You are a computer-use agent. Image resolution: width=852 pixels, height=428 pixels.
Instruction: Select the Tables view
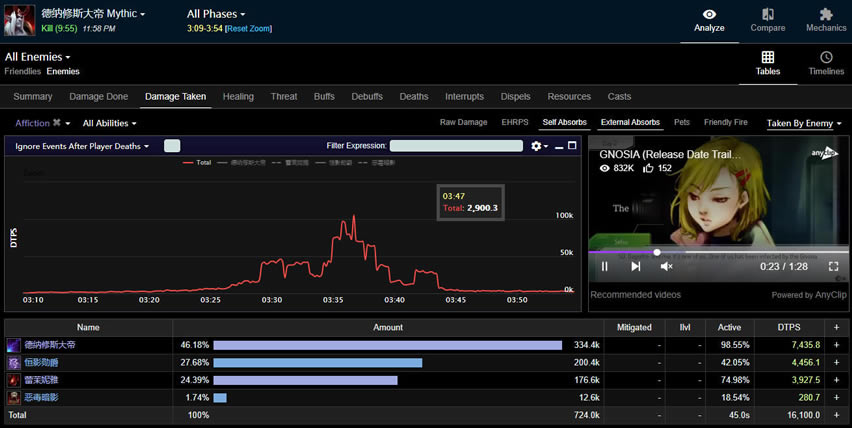pyautogui.click(x=767, y=64)
